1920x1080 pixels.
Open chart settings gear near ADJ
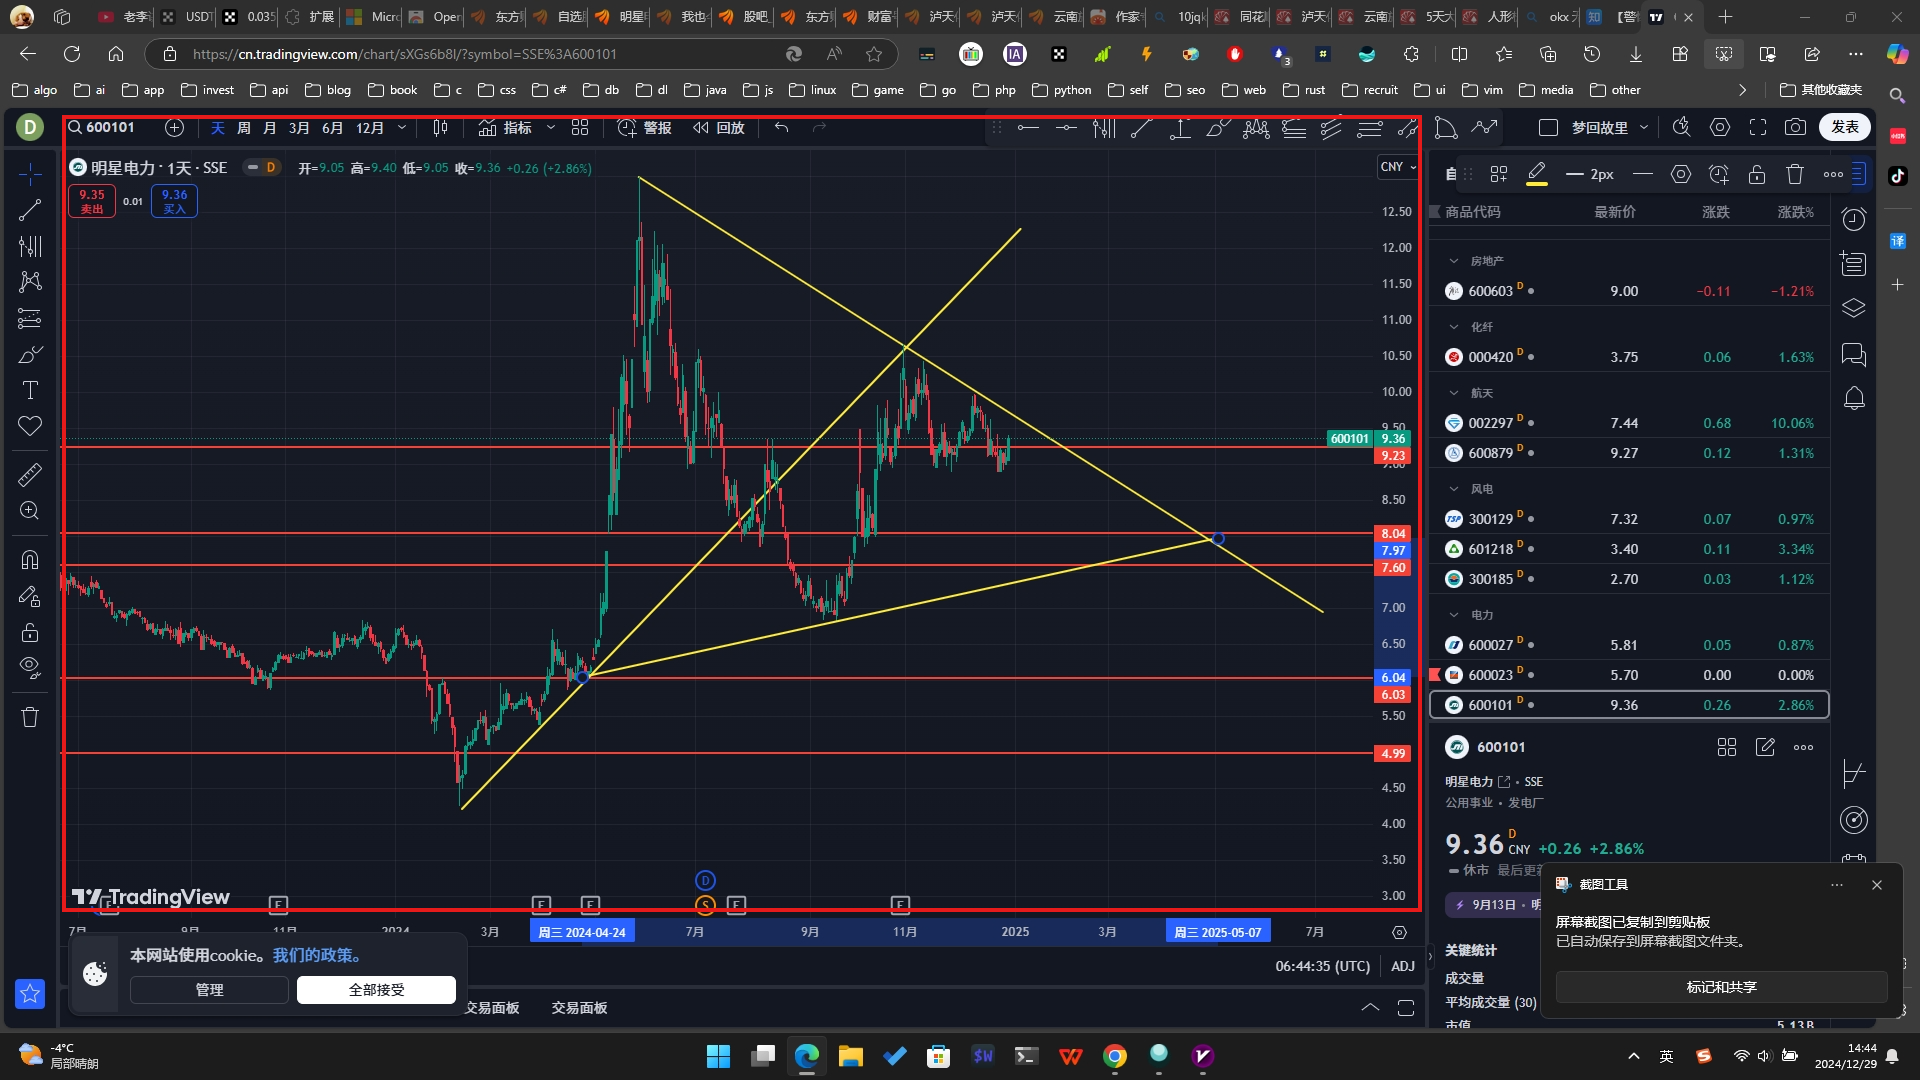coord(1399,932)
